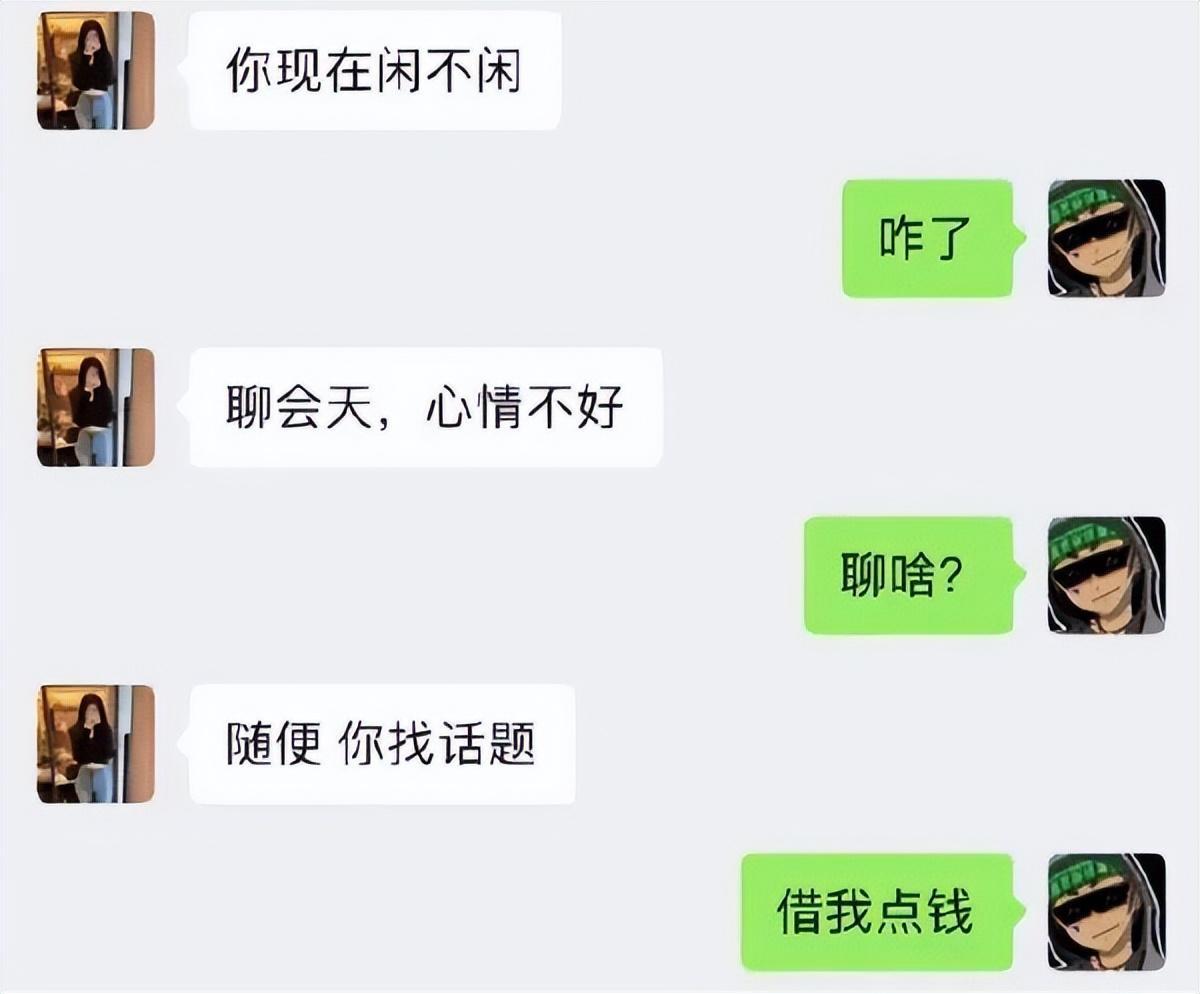Viewport: 1200px width, 994px height.
Task: Tap sunglasses avatar next to "咋了"
Action: tap(1106, 238)
